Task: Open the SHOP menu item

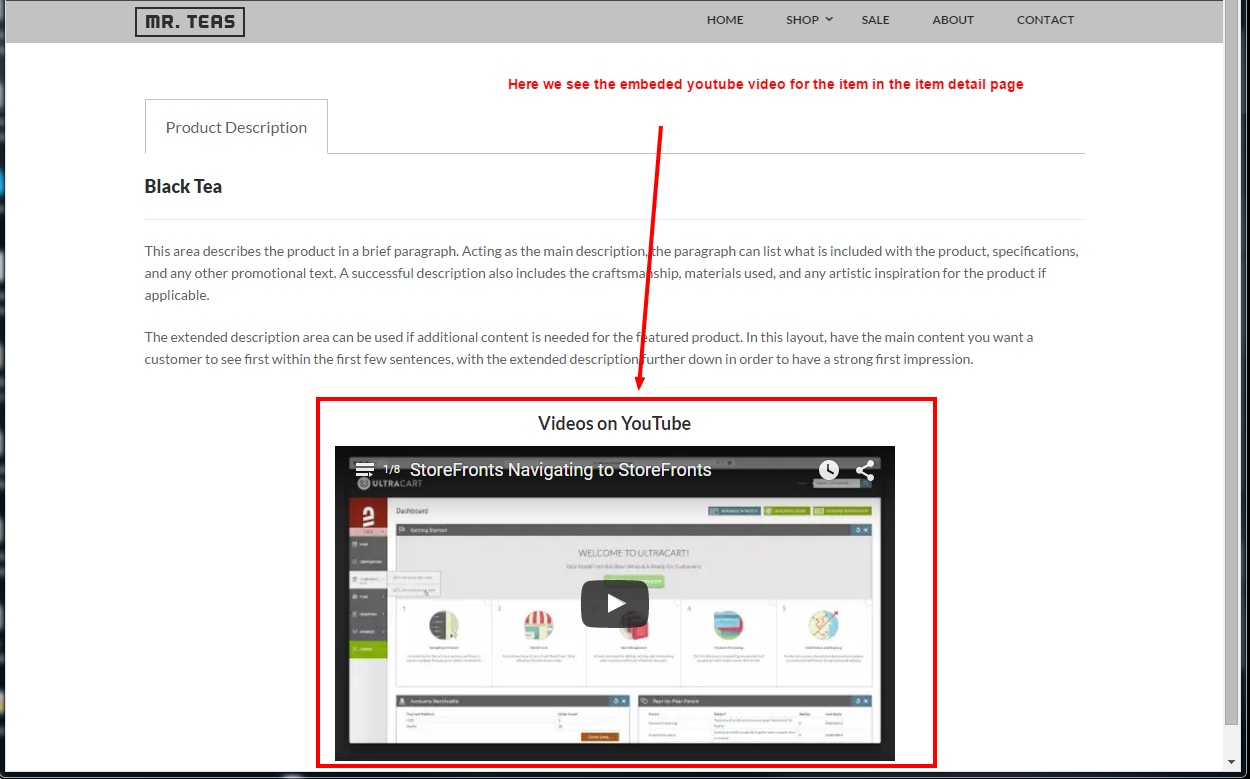Action: pos(802,20)
